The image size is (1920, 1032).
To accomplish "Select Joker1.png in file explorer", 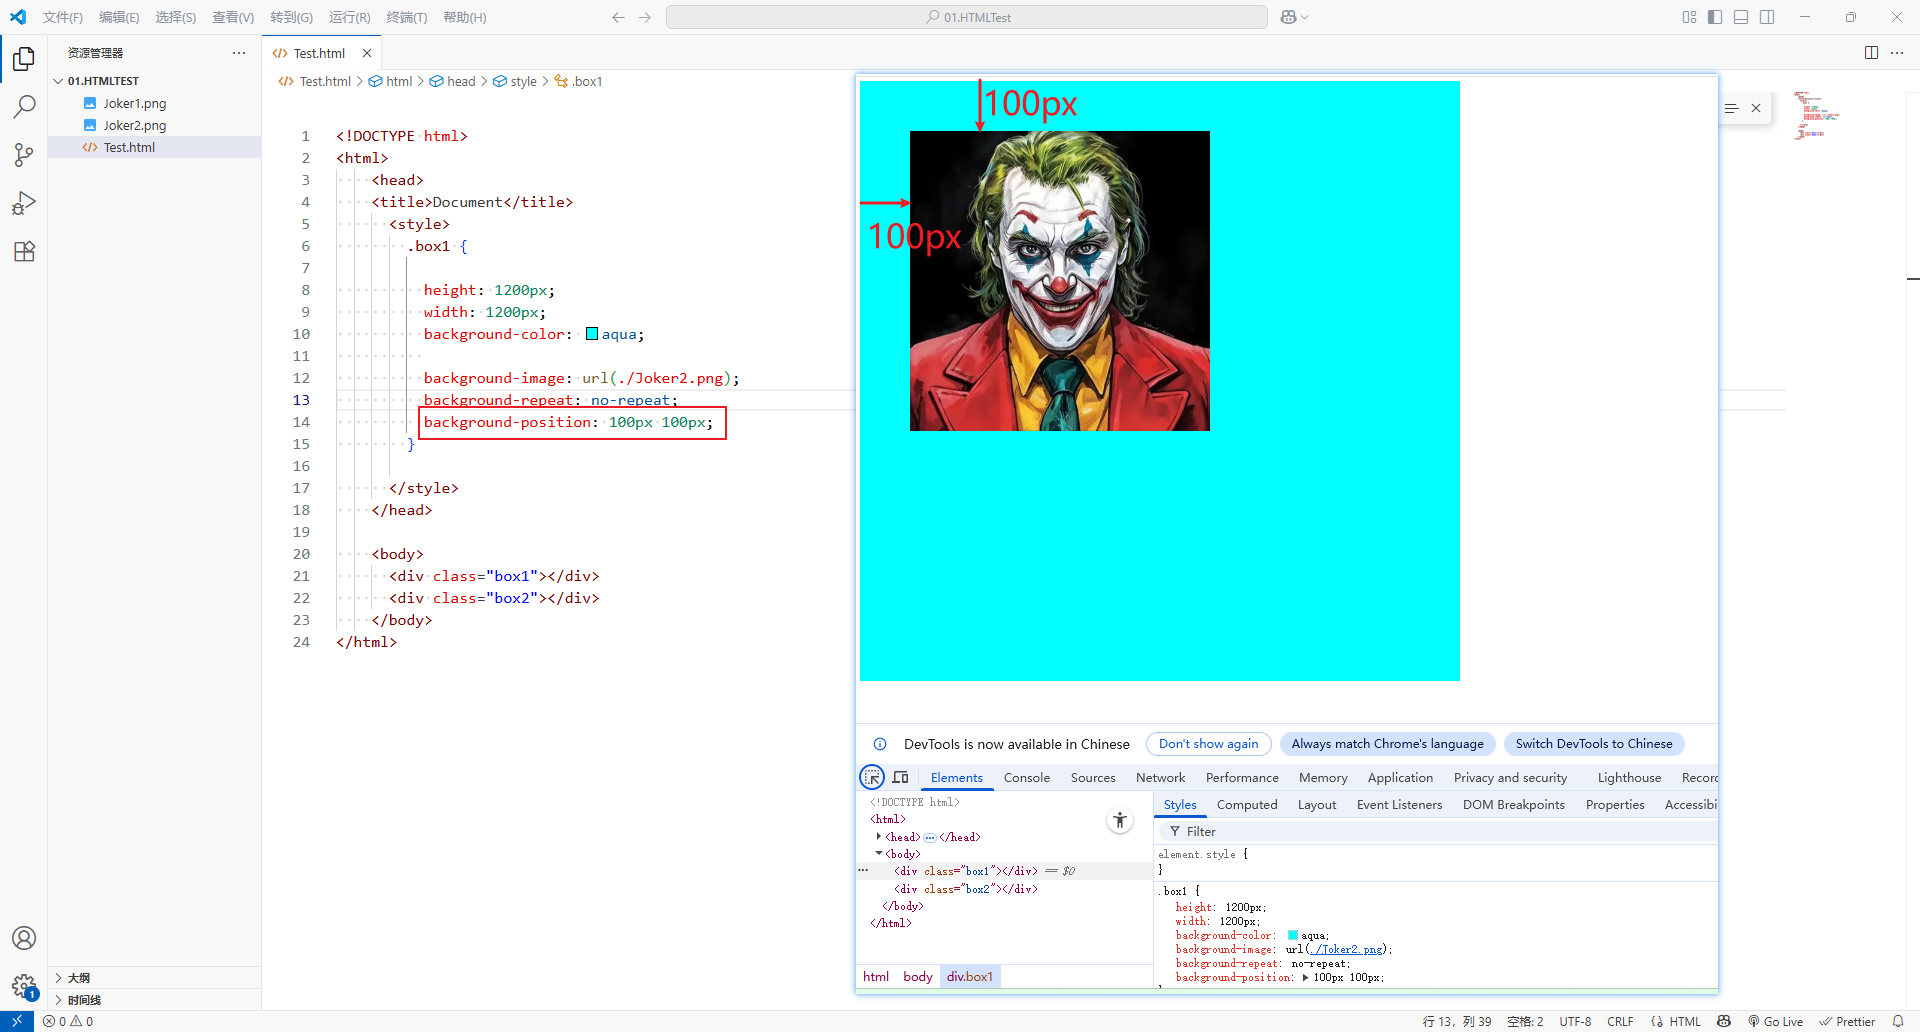I will [134, 103].
